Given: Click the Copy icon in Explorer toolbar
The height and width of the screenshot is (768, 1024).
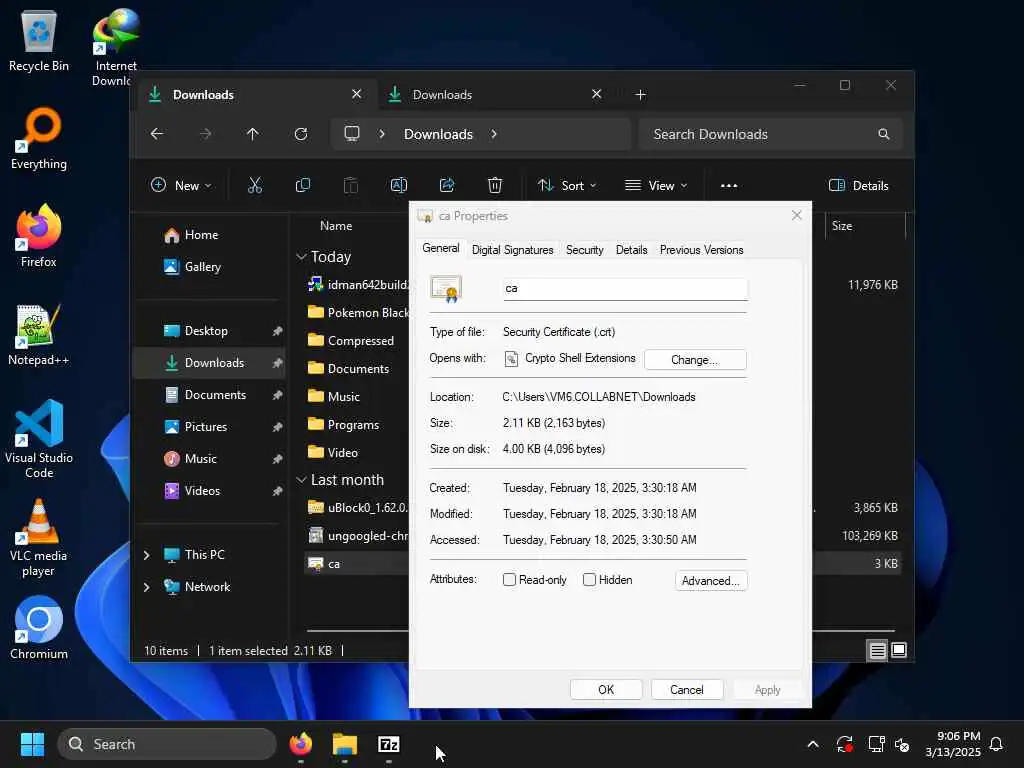Looking at the screenshot, I should tap(302, 185).
